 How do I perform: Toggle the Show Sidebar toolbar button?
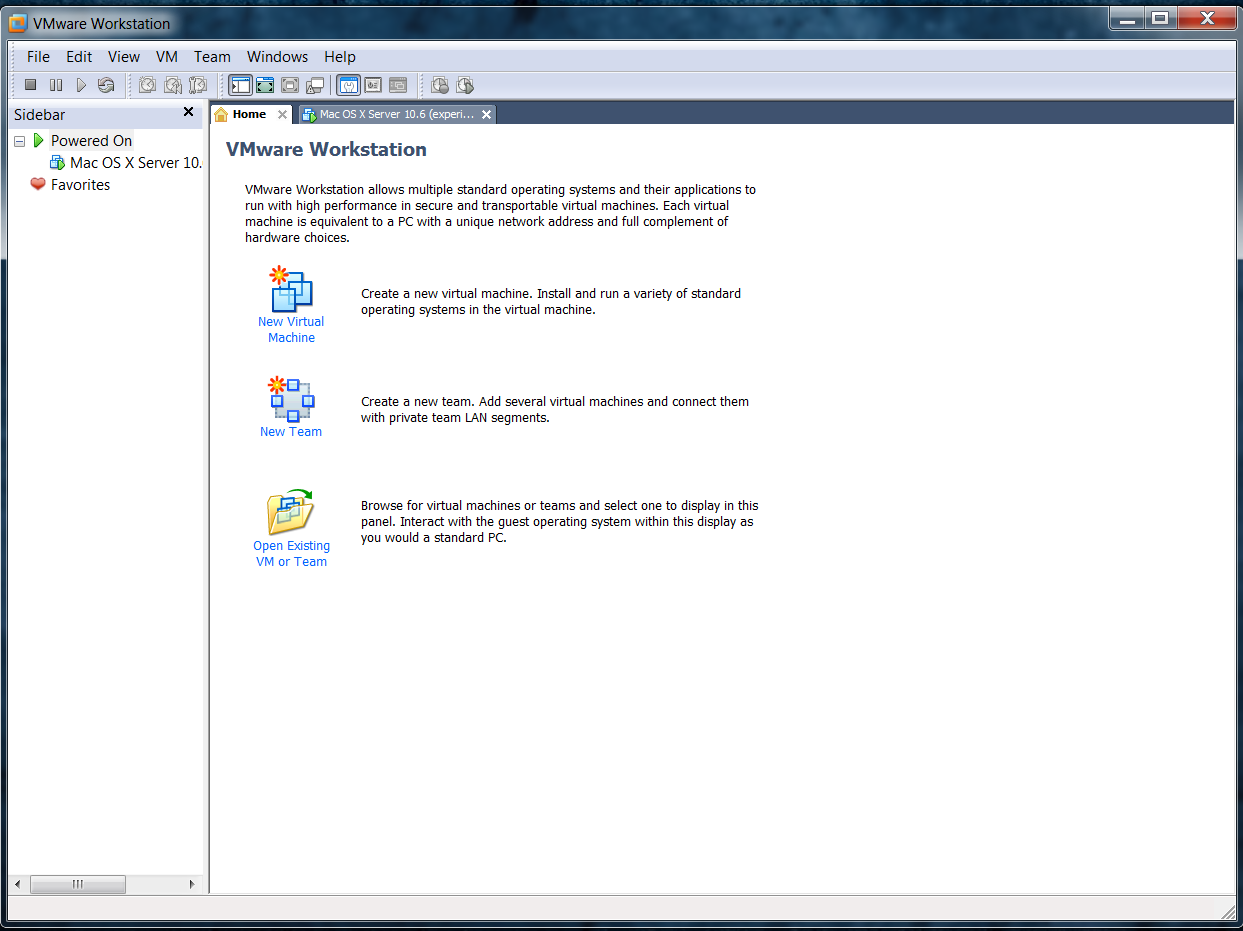click(x=240, y=85)
